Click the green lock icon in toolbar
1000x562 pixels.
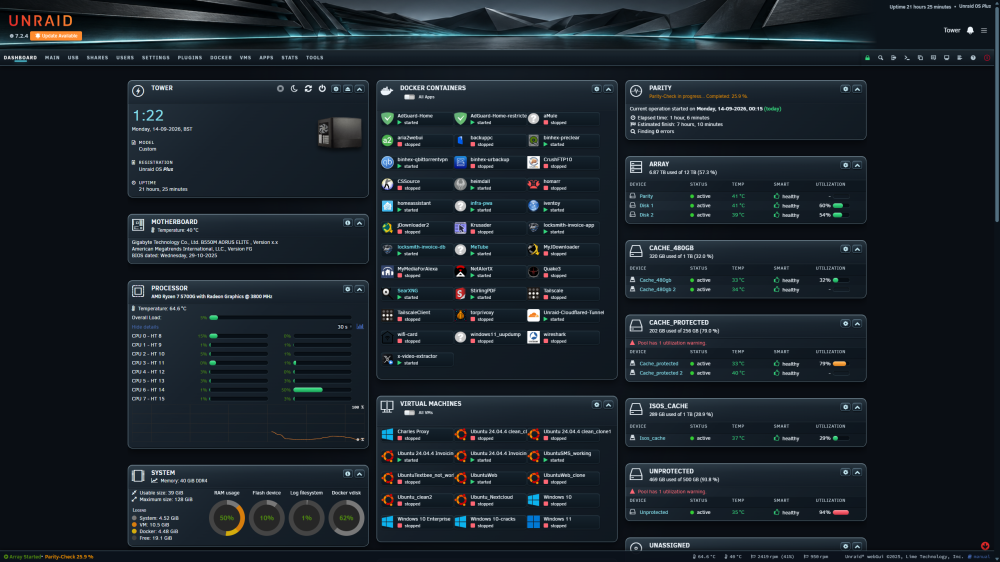867,57
